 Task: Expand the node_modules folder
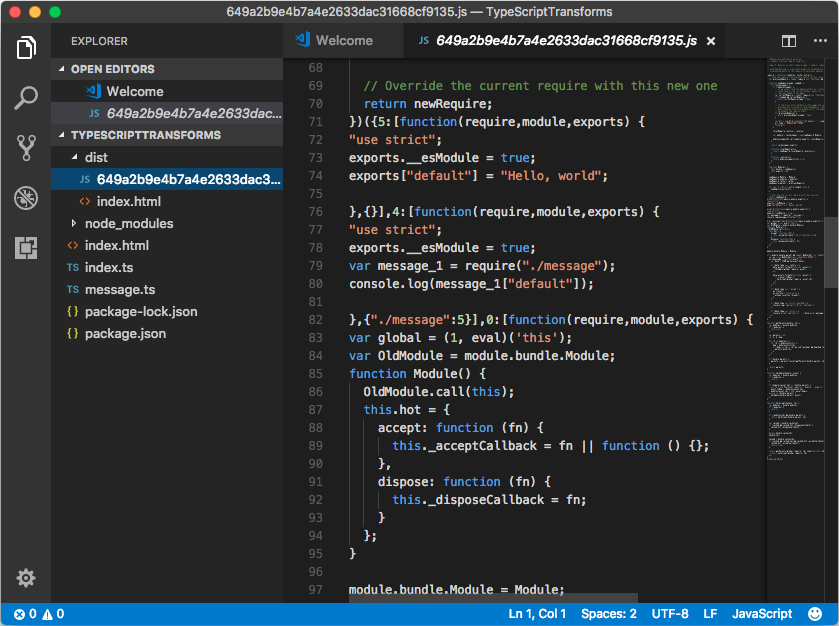pyautogui.click(x=74, y=223)
